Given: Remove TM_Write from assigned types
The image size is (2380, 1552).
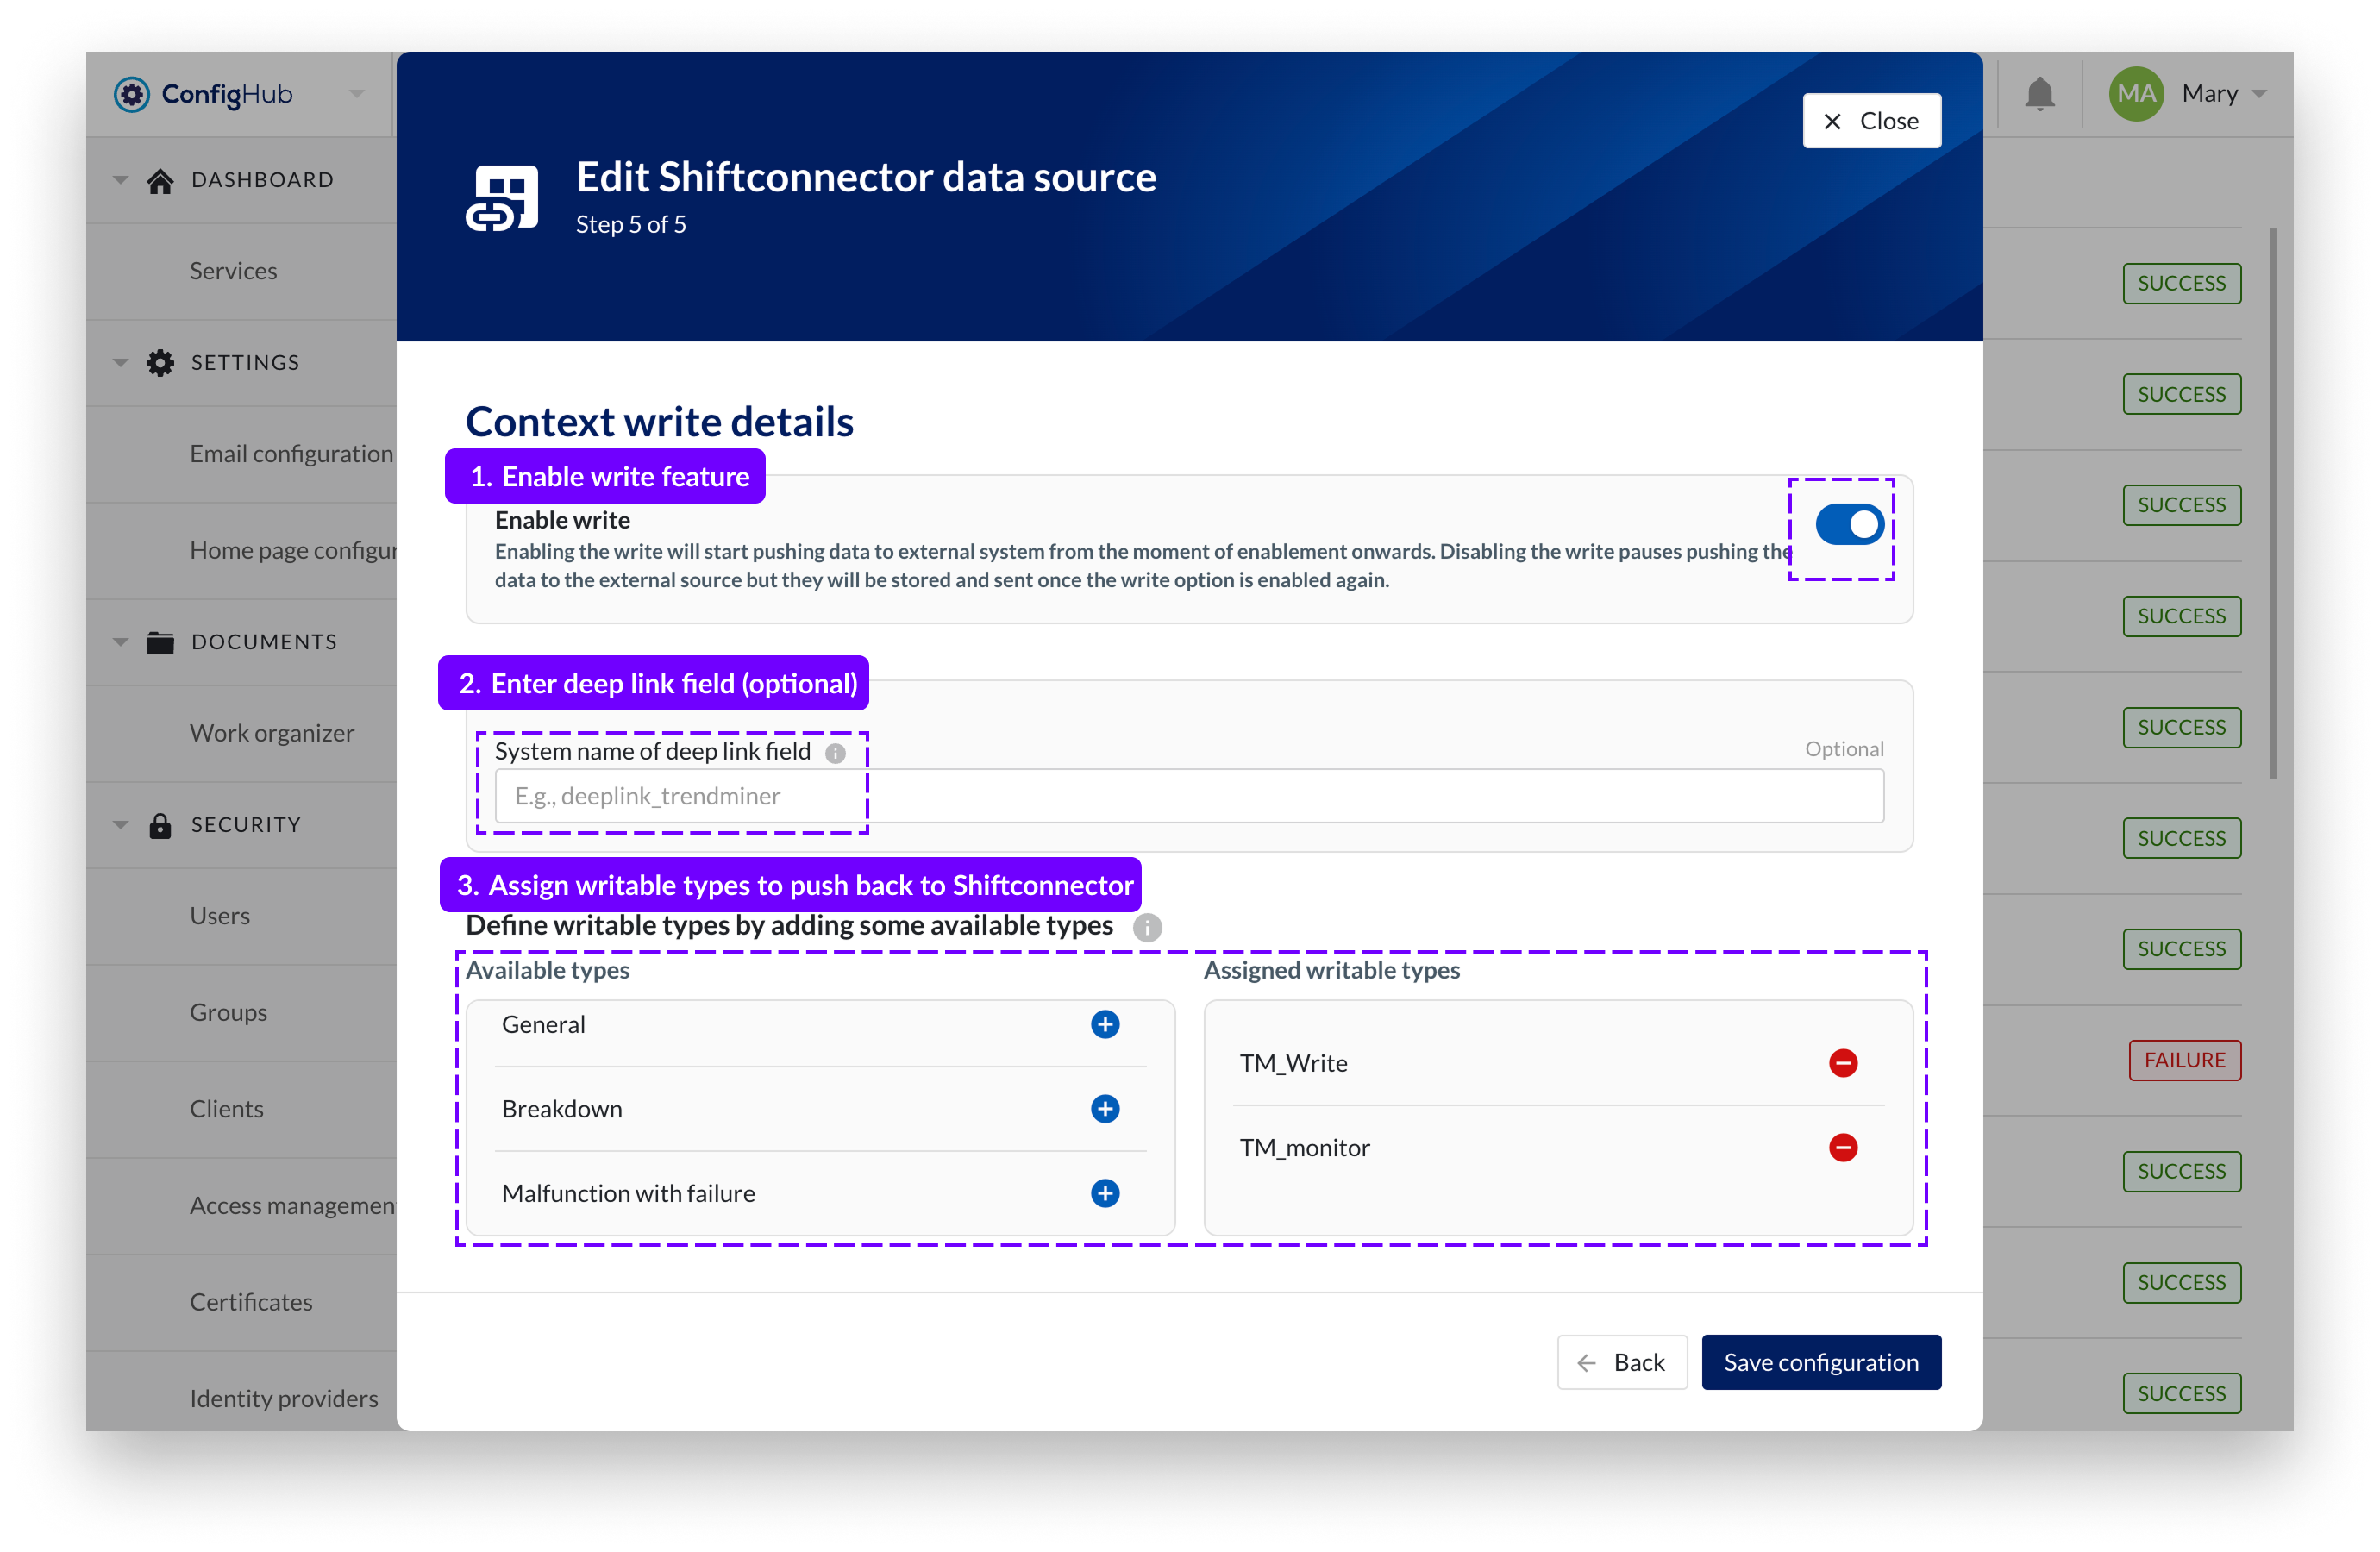Looking at the screenshot, I should pyautogui.click(x=1842, y=1062).
